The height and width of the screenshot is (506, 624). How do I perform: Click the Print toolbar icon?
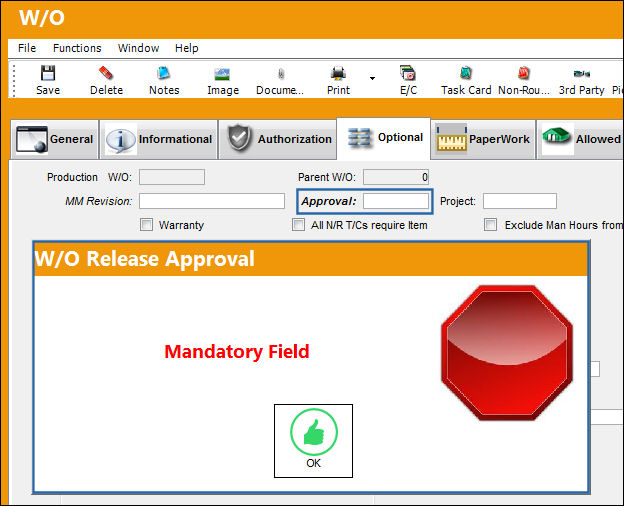tap(338, 80)
